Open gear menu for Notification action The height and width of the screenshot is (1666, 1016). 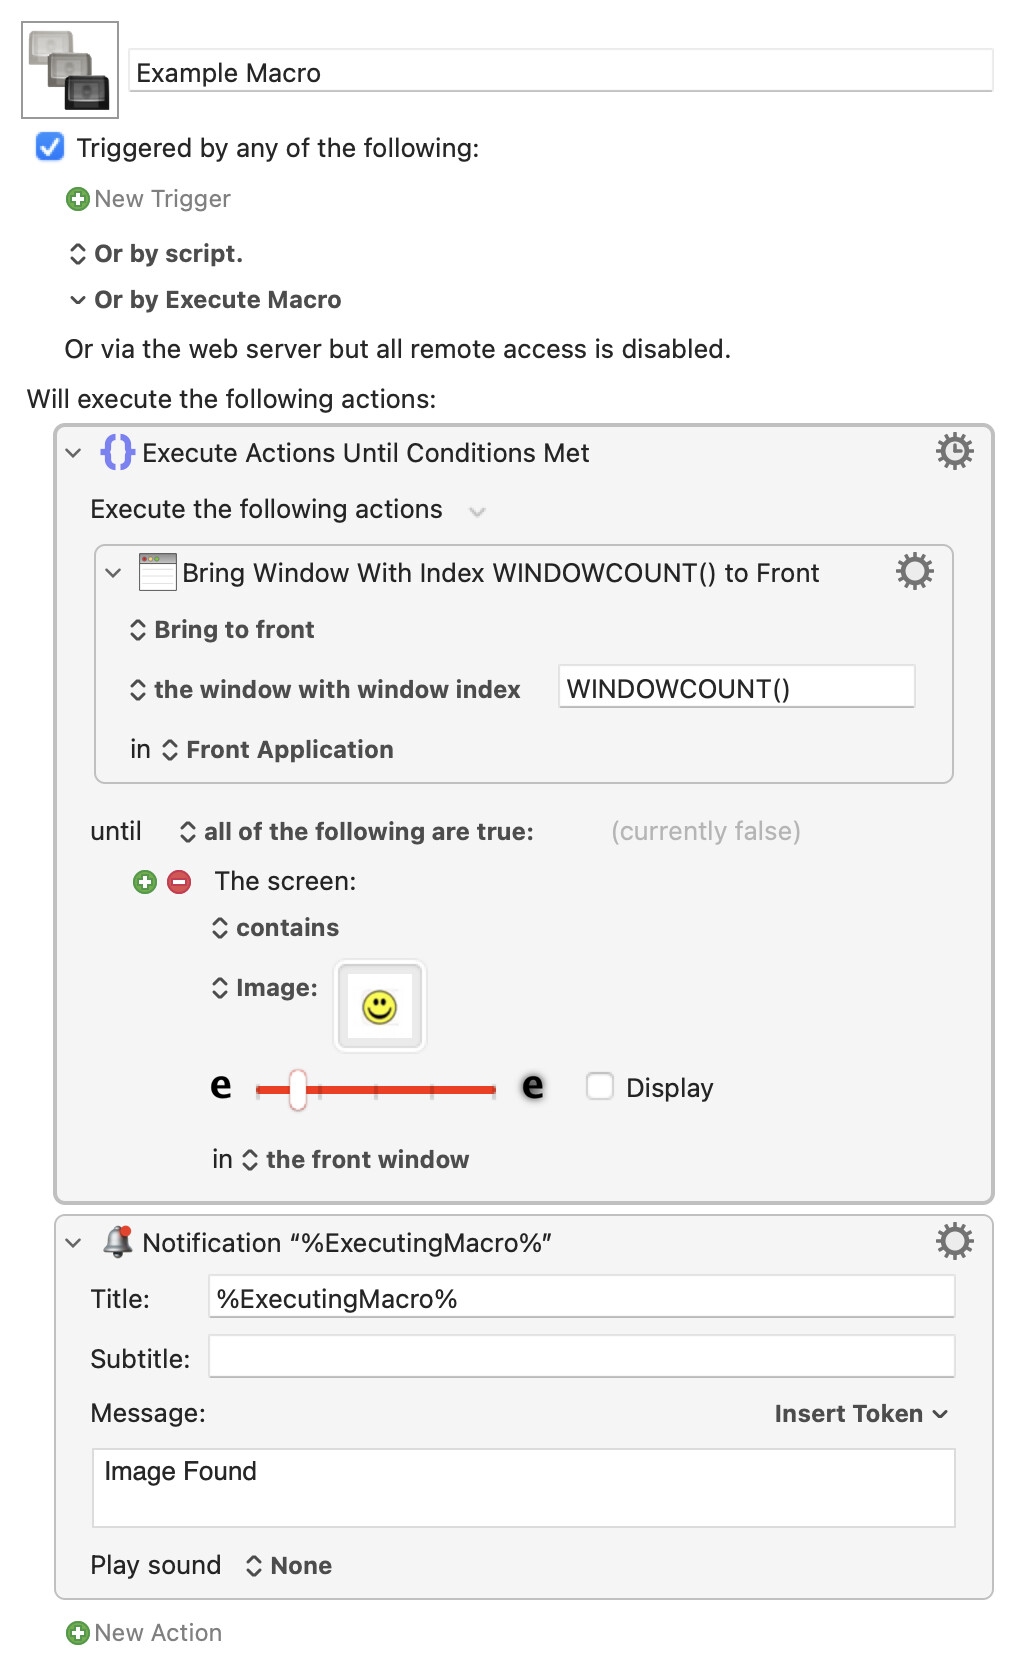click(954, 1242)
